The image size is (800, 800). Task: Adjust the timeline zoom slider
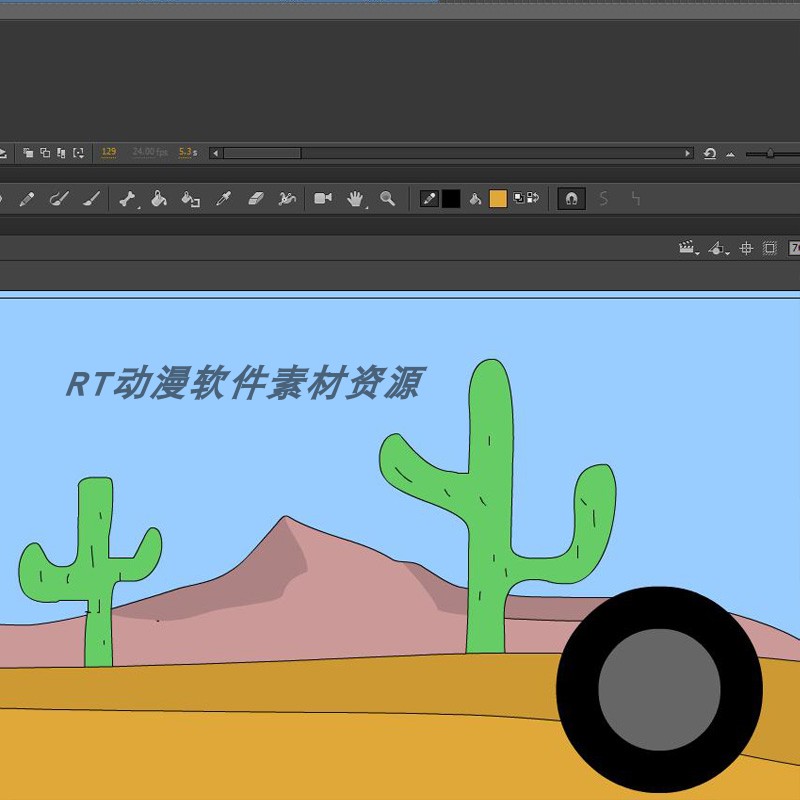[770, 153]
